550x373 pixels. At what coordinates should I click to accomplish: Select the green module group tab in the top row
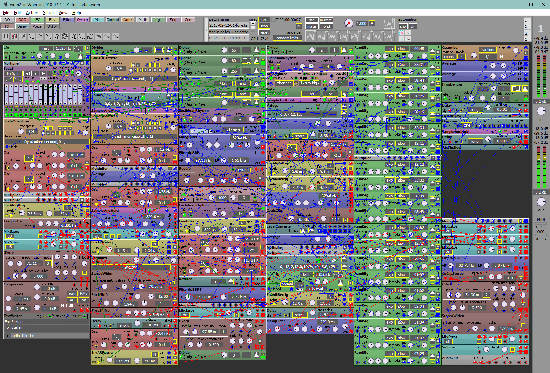37,20
